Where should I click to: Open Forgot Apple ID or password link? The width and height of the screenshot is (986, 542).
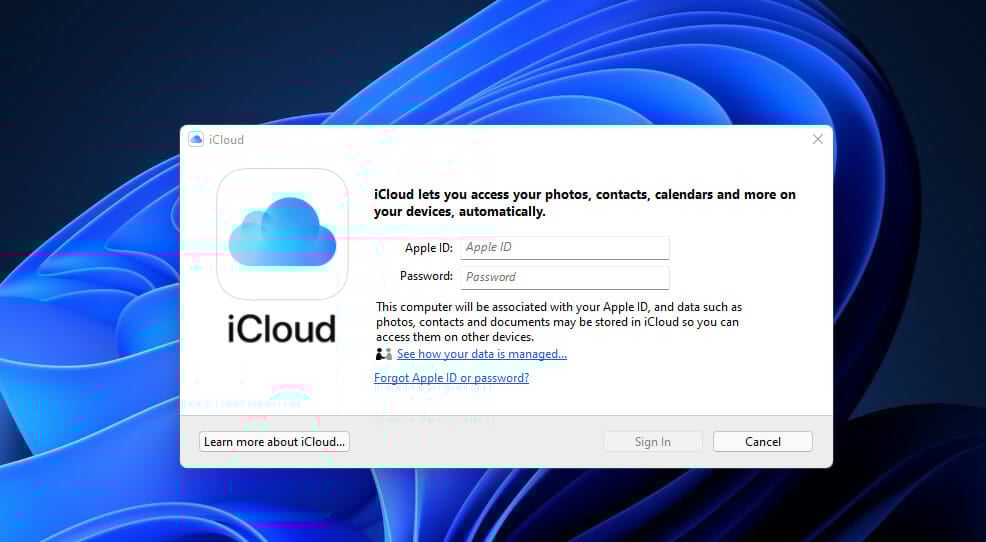(x=451, y=378)
